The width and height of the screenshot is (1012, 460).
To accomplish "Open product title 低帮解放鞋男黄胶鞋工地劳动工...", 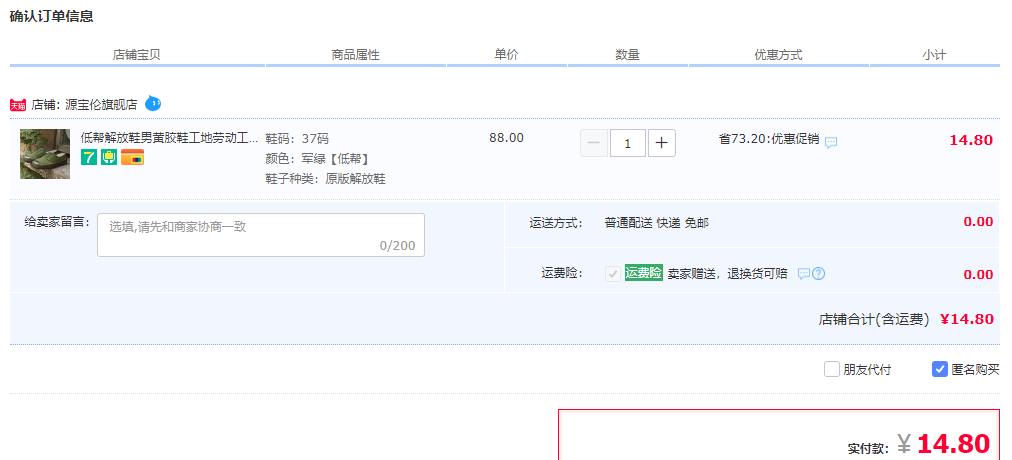I will click(169, 138).
